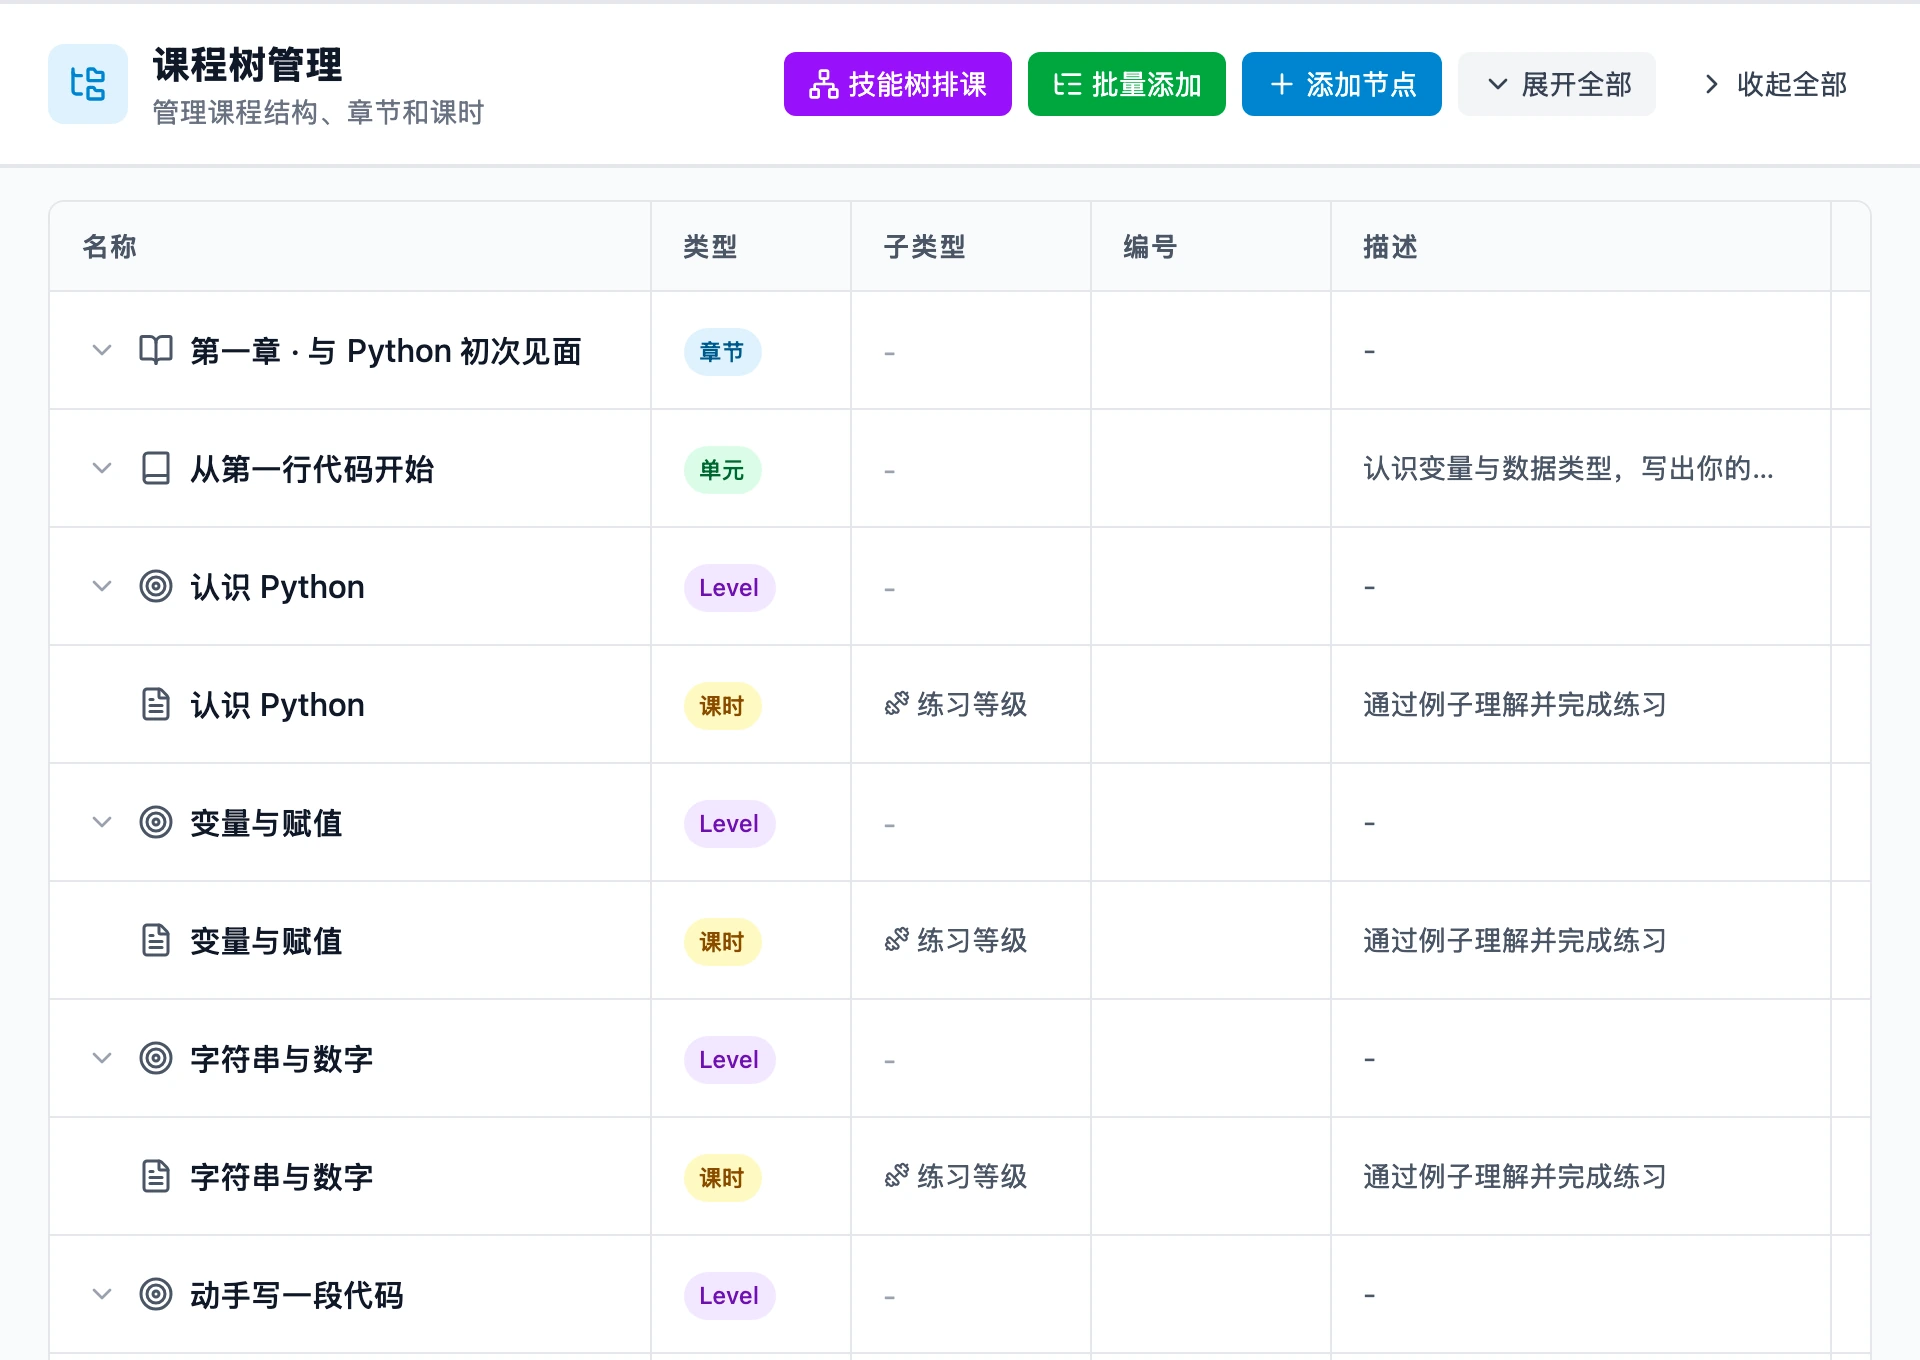Click document icon on 字符串与数字 课时 row
This screenshot has height=1360, width=1920.
[x=156, y=1176]
